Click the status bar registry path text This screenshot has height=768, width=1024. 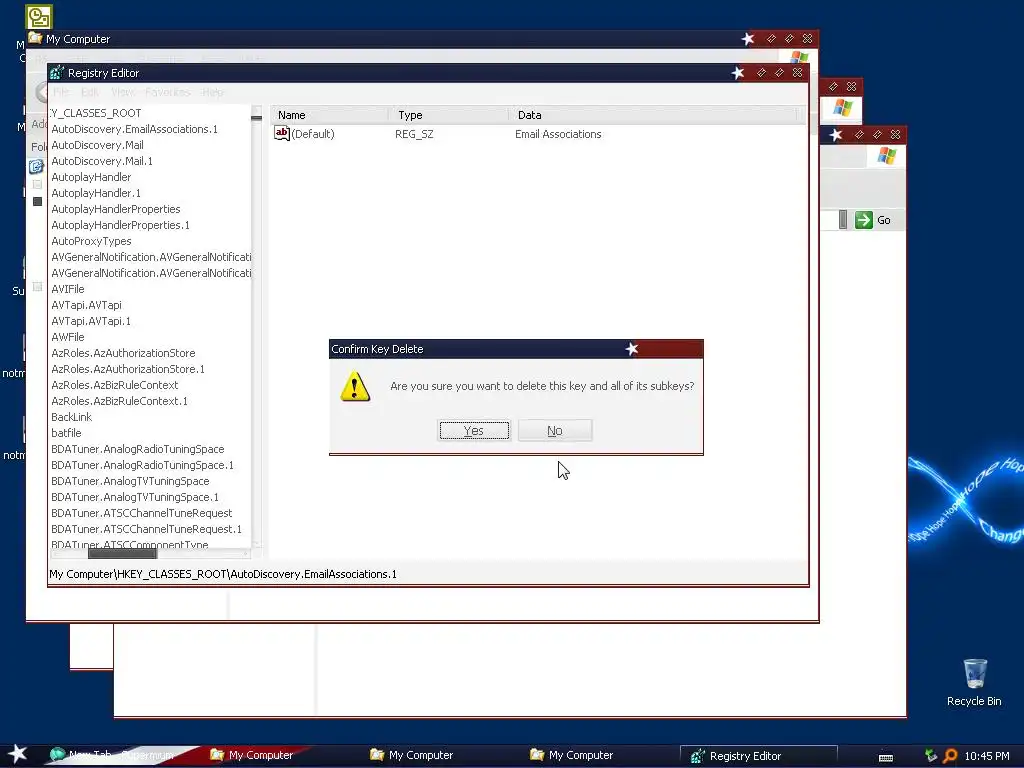pos(223,574)
